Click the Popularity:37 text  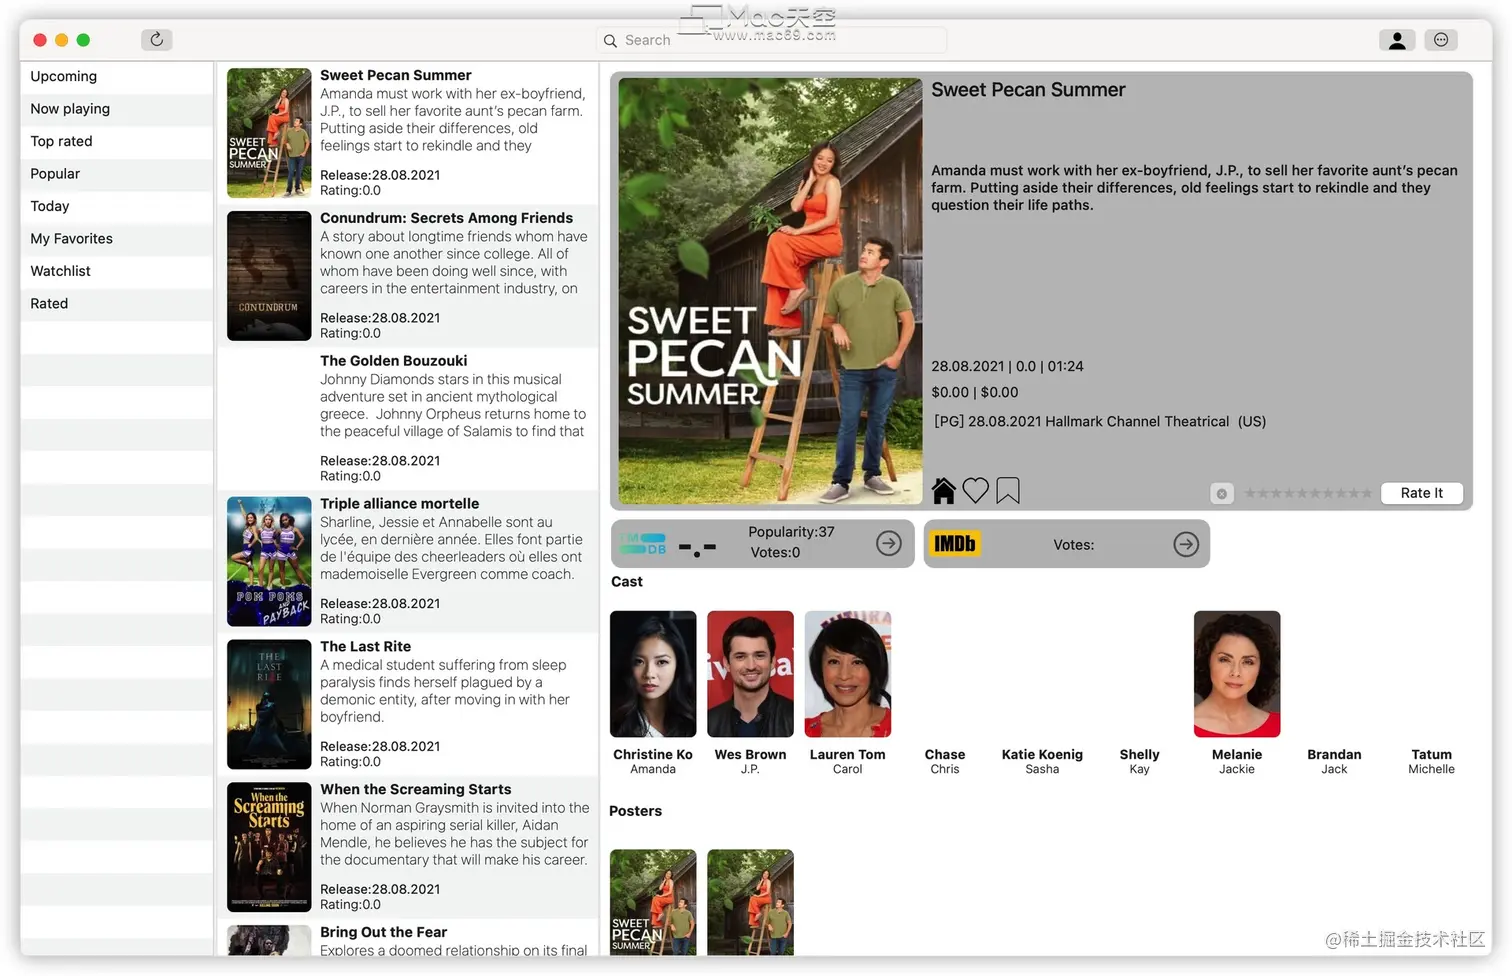[x=791, y=532]
